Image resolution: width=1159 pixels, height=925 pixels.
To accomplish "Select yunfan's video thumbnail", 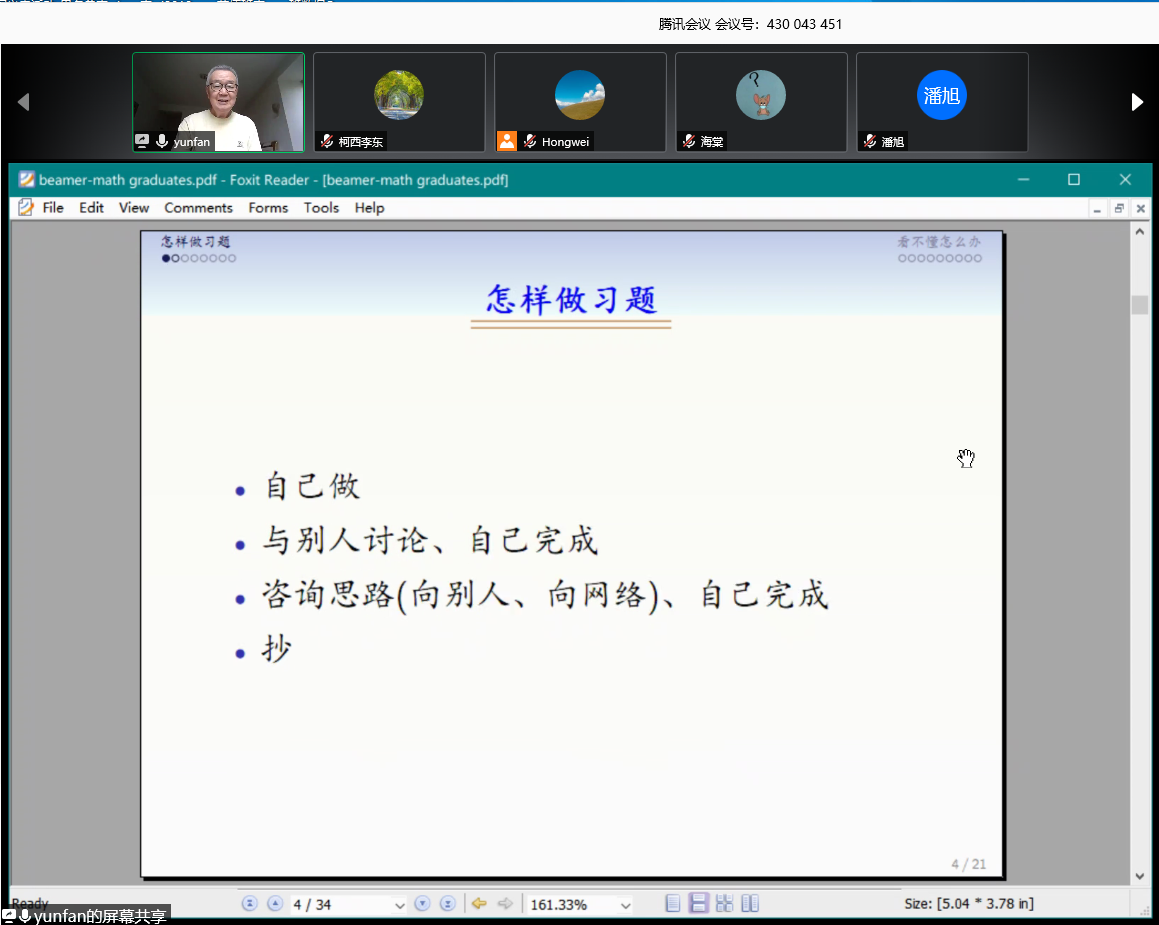I will 218,102.
